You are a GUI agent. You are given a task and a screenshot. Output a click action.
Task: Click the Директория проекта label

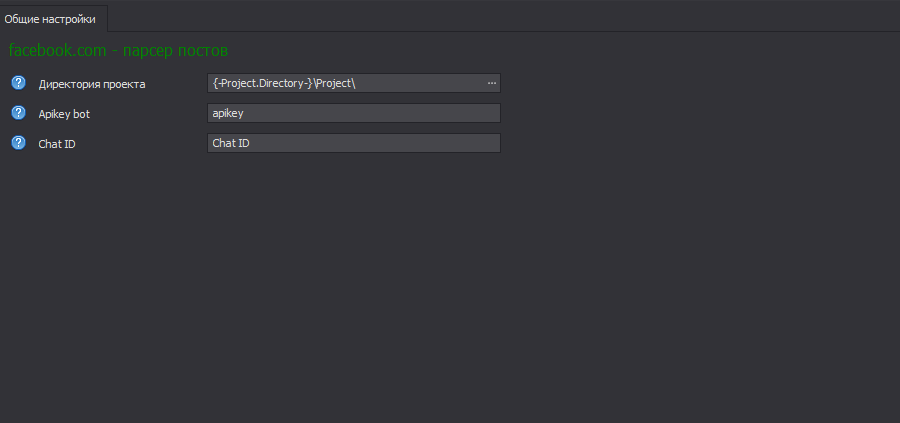click(x=92, y=84)
